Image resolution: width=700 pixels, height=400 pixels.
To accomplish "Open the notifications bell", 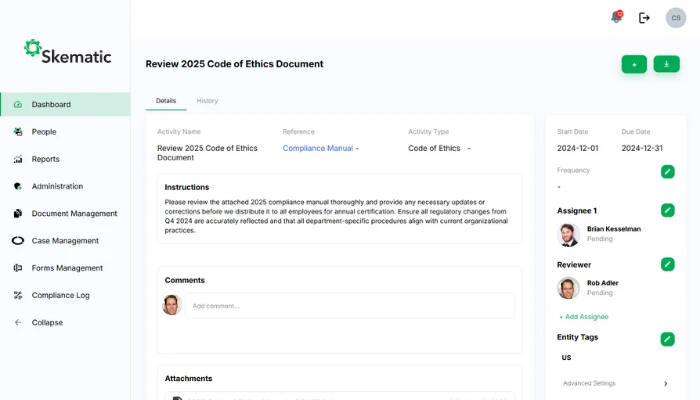I will [x=616, y=17].
